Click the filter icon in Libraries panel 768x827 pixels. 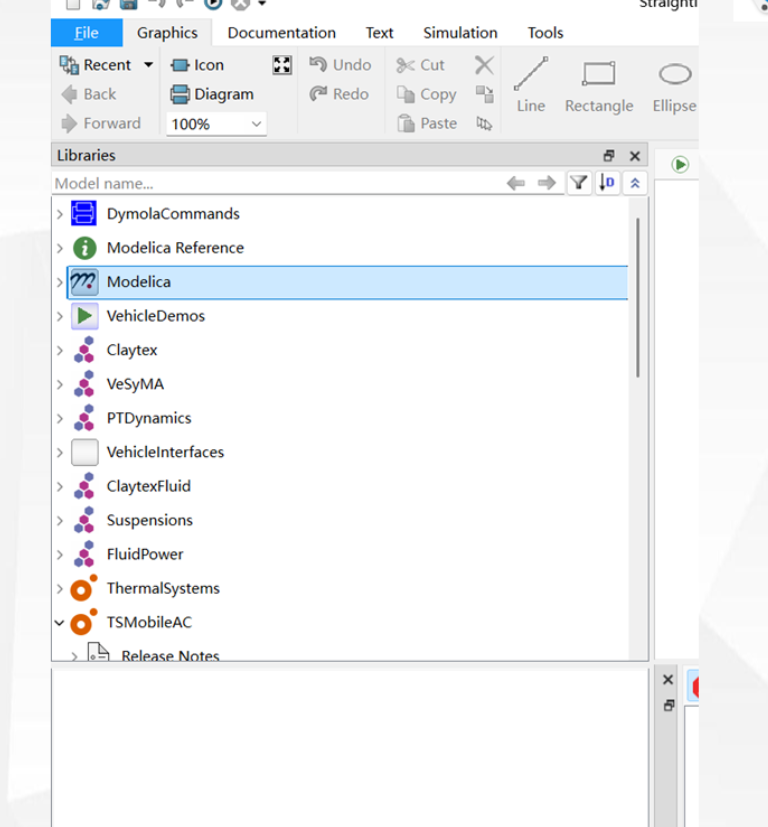pos(579,183)
